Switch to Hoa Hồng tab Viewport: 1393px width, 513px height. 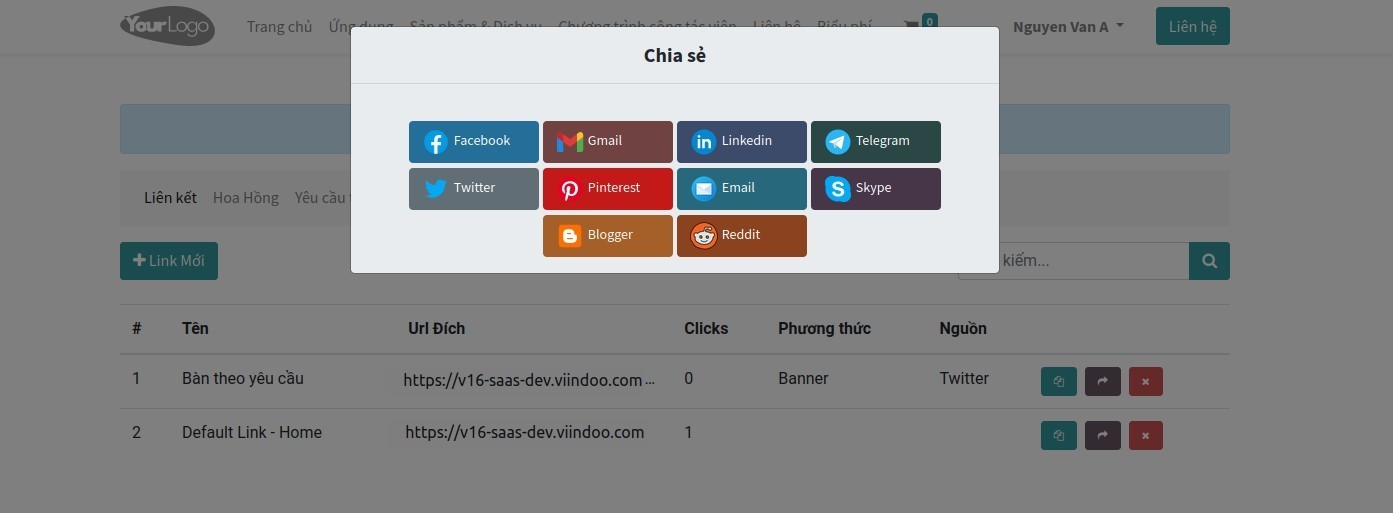pos(245,198)
